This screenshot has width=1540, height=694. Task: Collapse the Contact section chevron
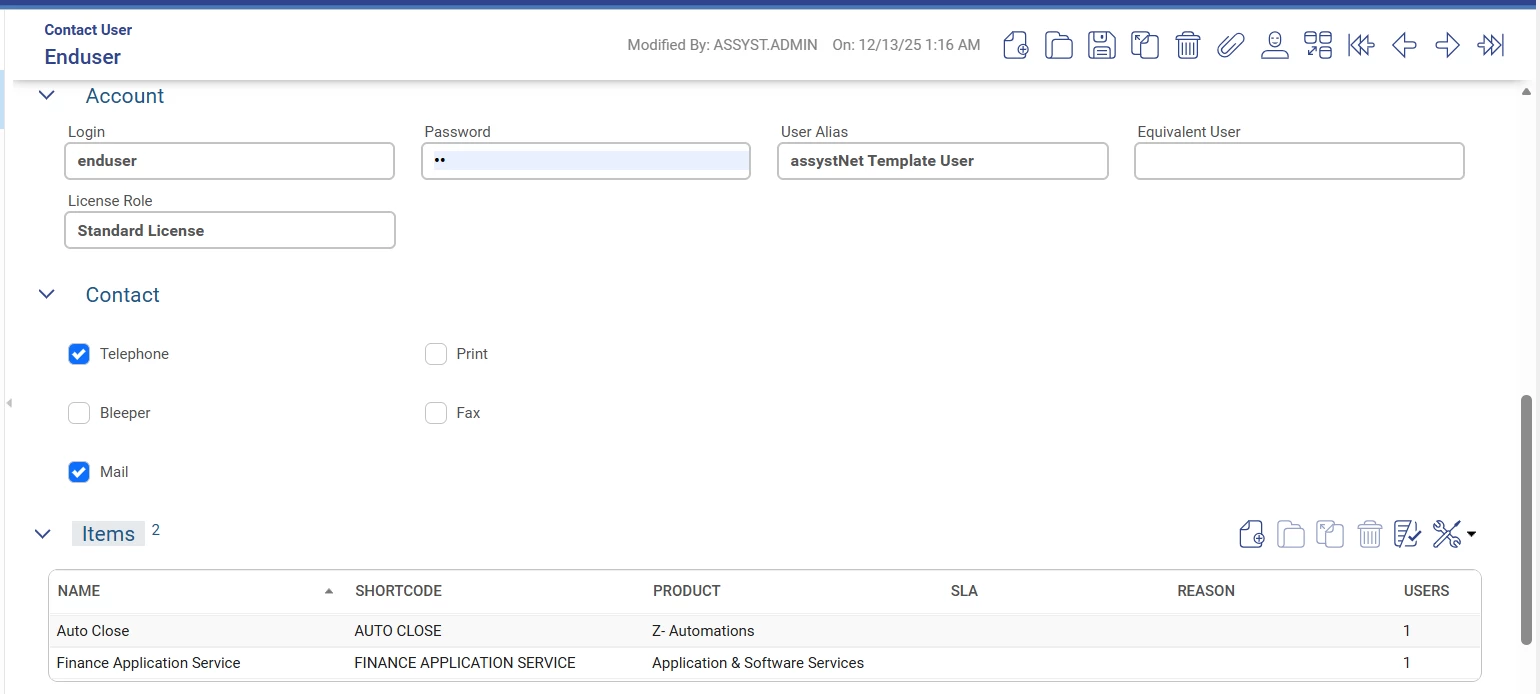pyautogui.click(x=46, y=295)
